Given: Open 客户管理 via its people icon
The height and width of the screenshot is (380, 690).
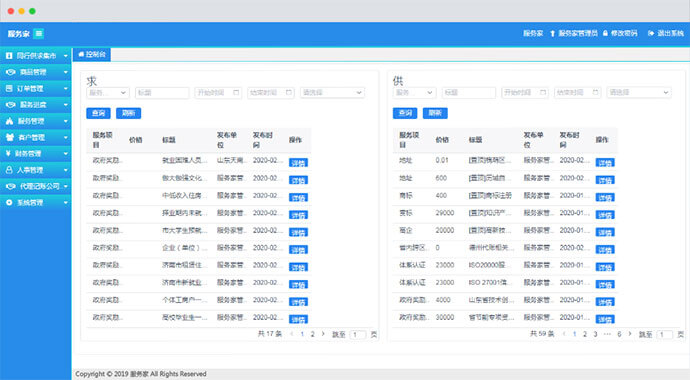Looking at the screenshot, I should click(x=10, y=137).
